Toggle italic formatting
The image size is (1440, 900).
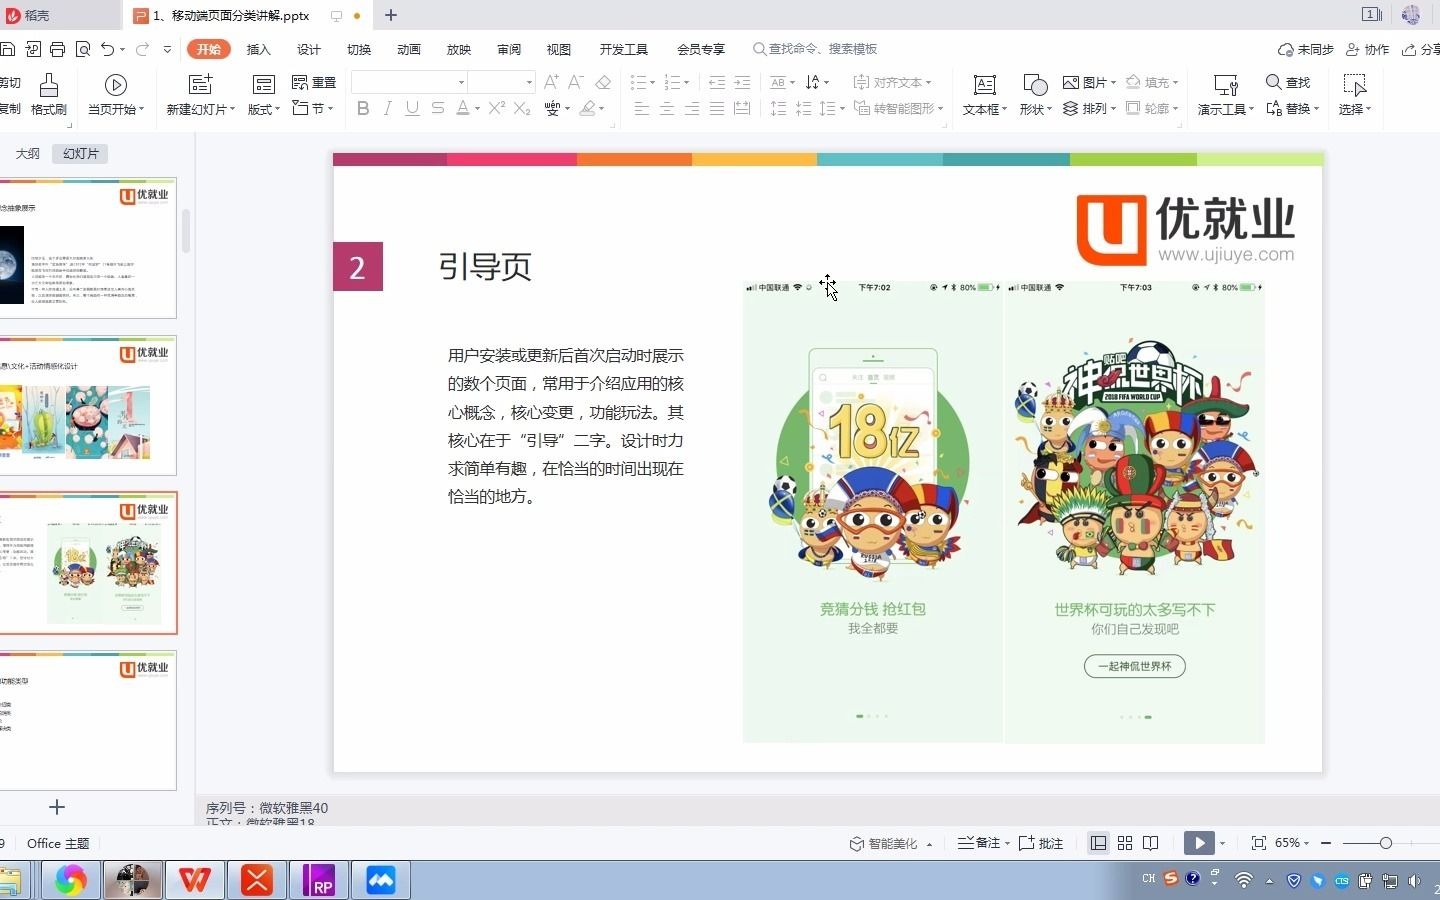pyautogui.click(x=388, y=108)
